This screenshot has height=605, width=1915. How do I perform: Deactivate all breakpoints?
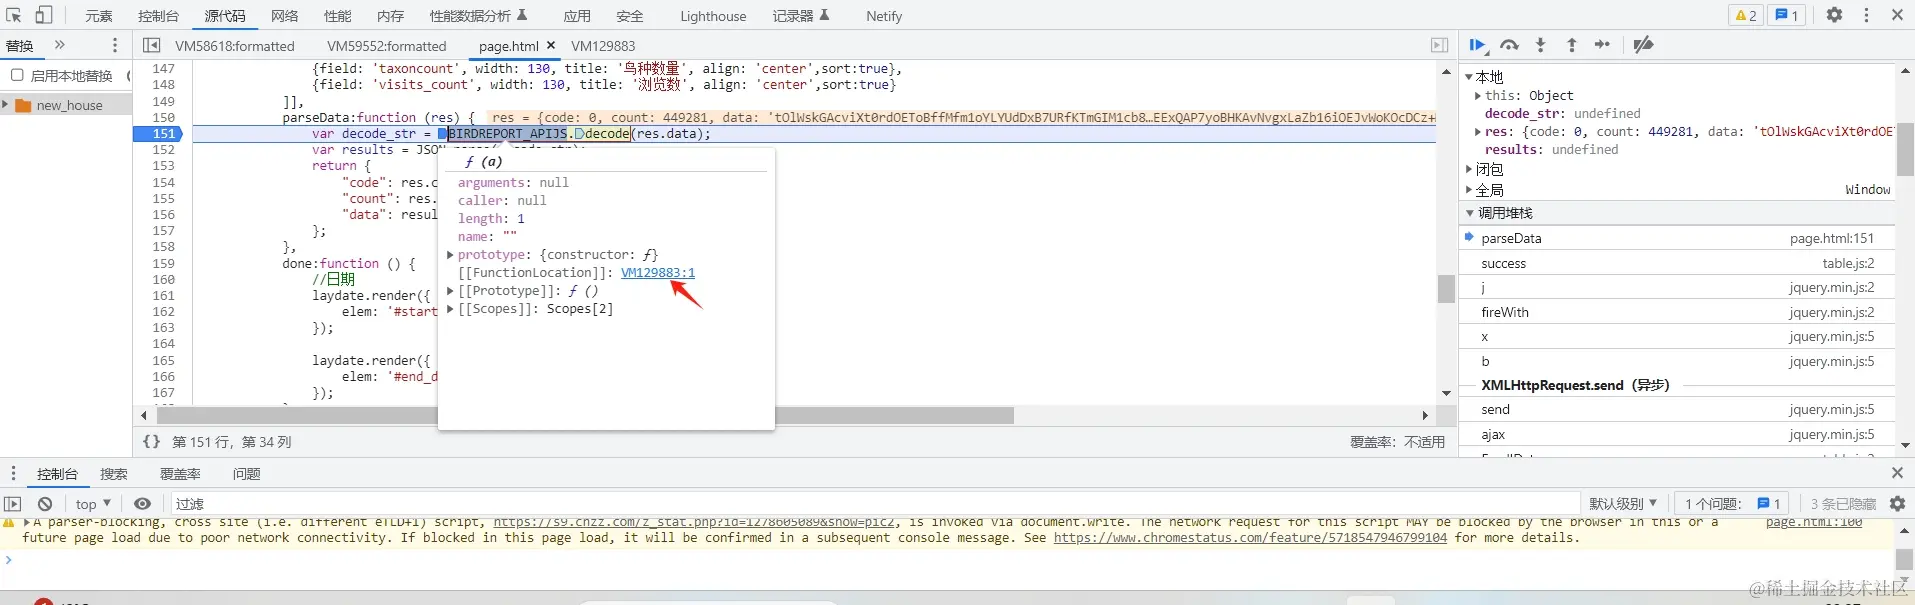tap(1643, 45)
